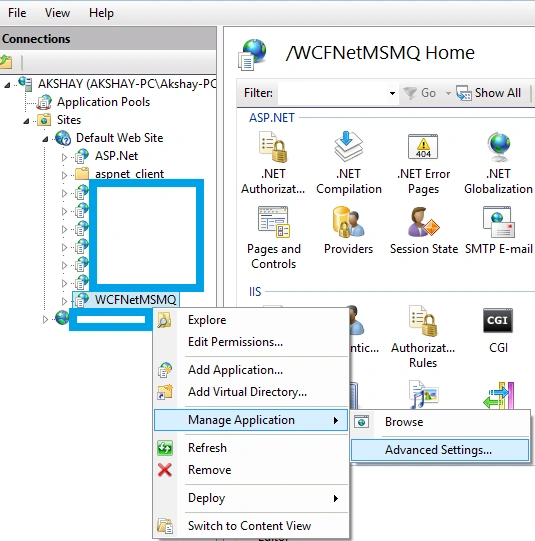The image size is (535, 541).
Task: Click the Add Application menu icon
Action: coord(165,370)
